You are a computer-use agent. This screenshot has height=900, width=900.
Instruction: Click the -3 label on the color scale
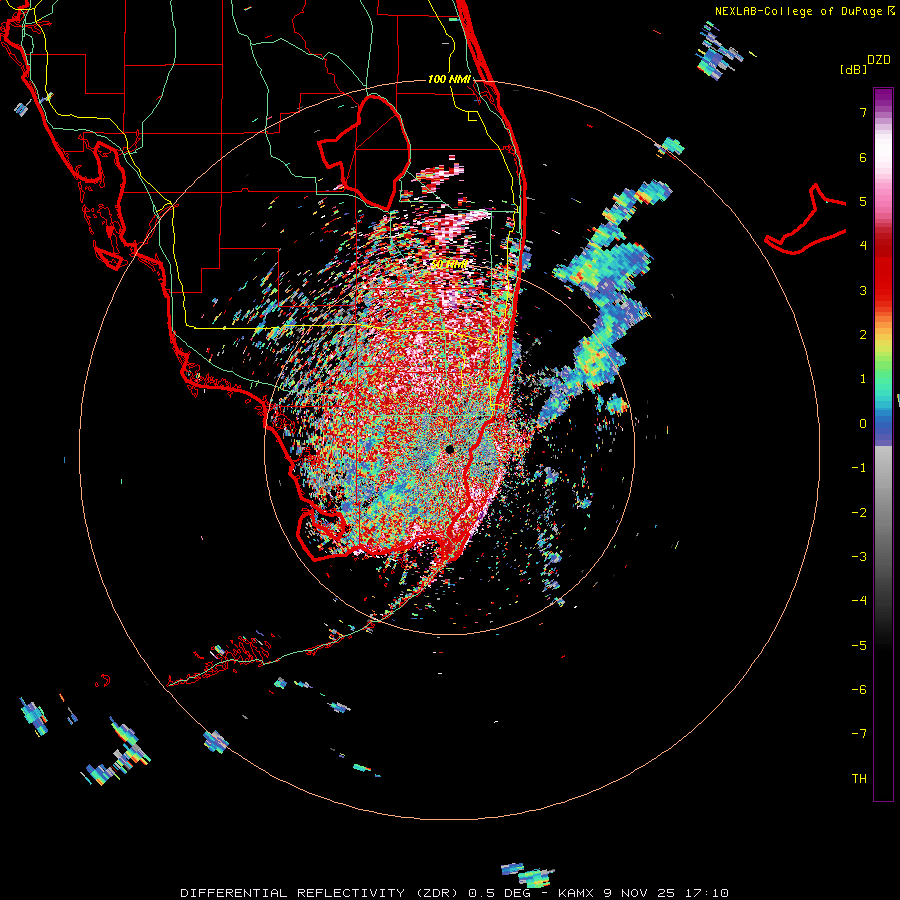coord(859,556)
